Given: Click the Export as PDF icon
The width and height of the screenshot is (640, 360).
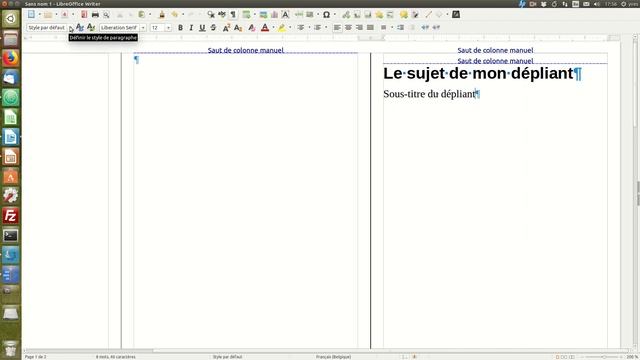Looking at the screenshot, I should point(84,15).
